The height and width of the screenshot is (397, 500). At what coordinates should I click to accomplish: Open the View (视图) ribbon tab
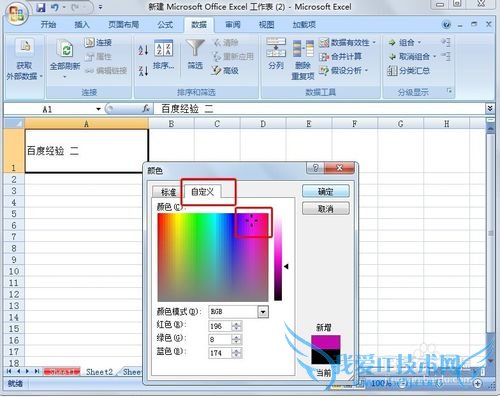[267, 25]
